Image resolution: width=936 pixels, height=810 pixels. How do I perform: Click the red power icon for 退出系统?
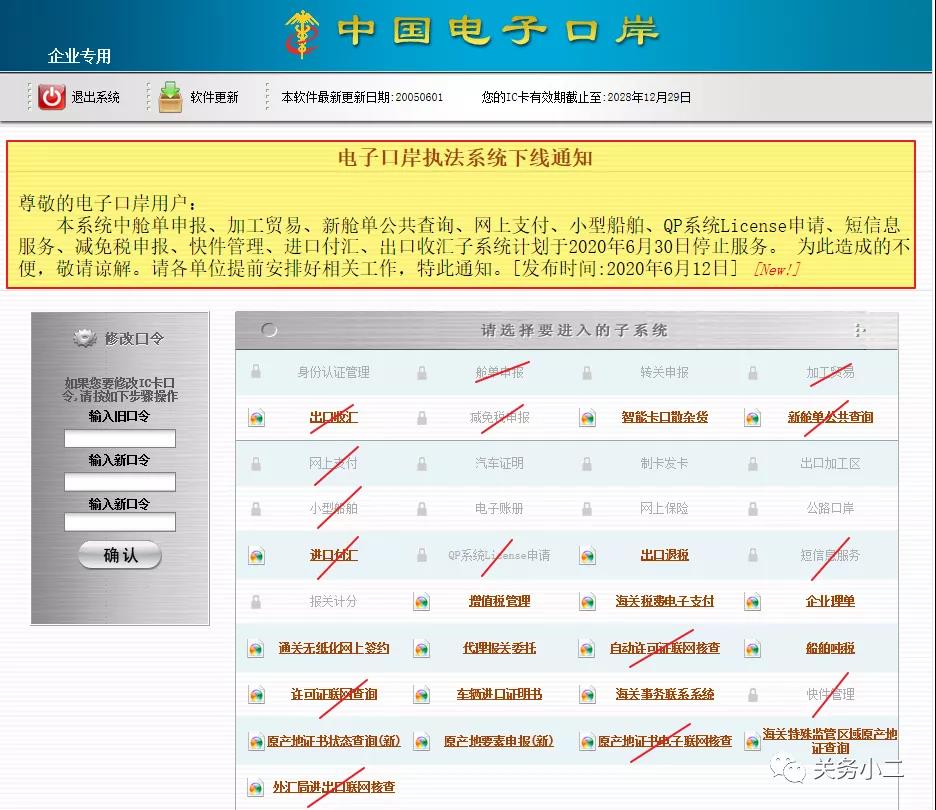point(51,97)
